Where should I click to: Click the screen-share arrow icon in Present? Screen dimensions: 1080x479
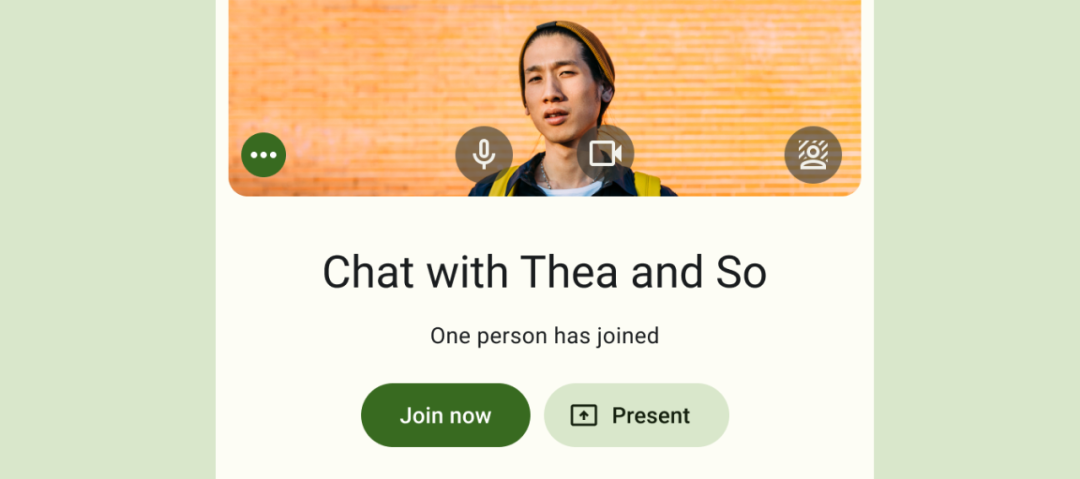coord(583,416)
